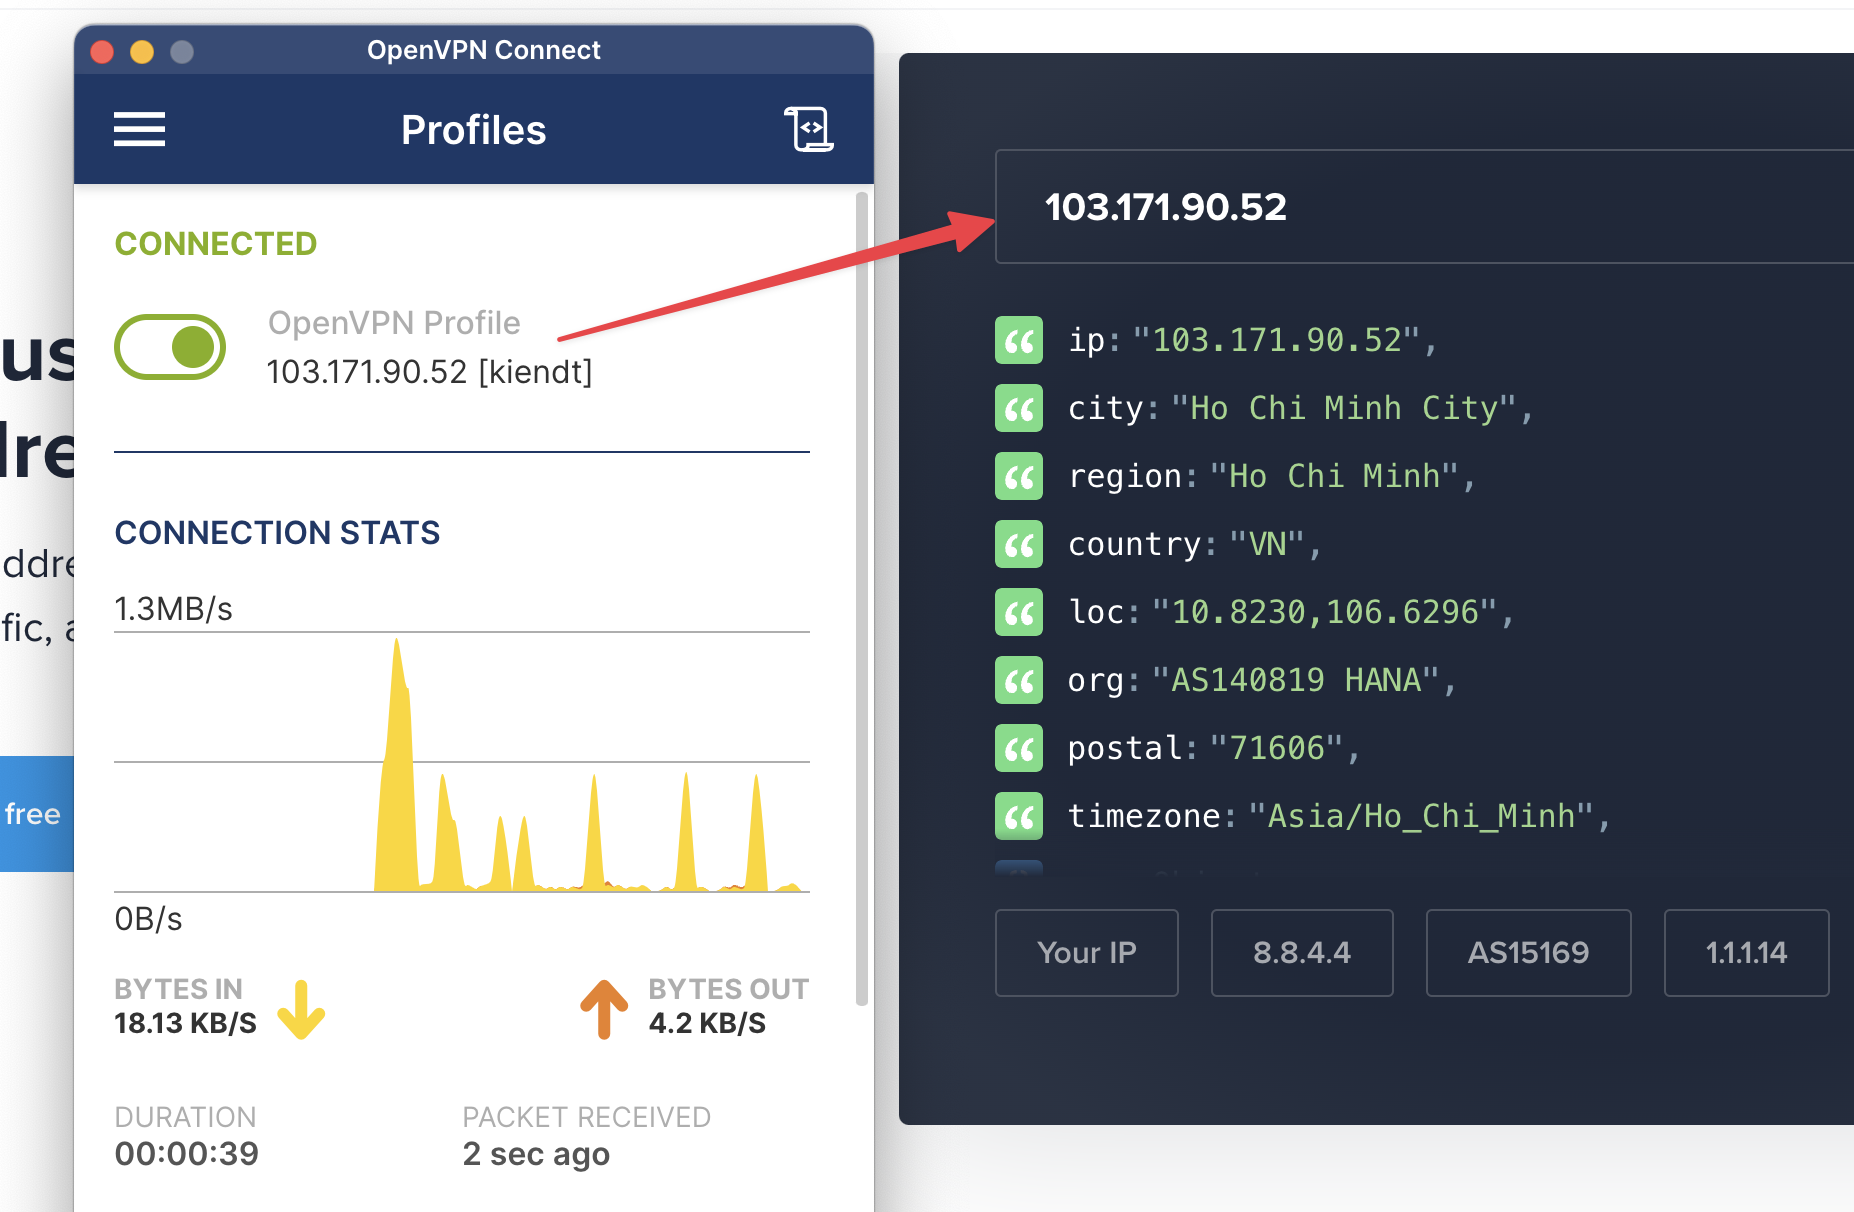Click the yellow bytes in down-arrow icon
1854x1212 pixels.
301,1010
